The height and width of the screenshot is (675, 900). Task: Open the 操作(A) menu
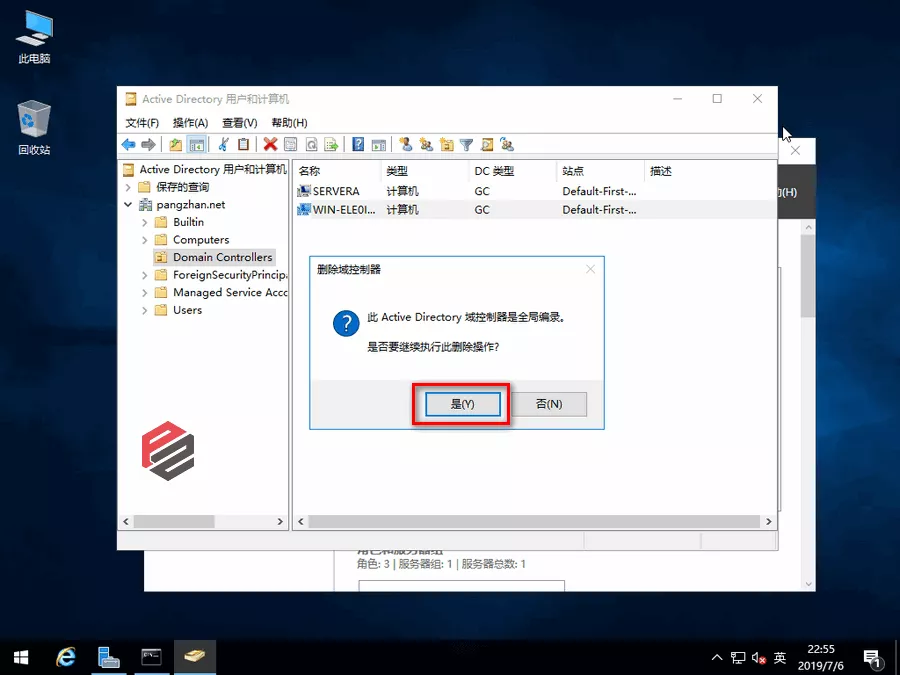pyautogui.click(x=190, y=122)
